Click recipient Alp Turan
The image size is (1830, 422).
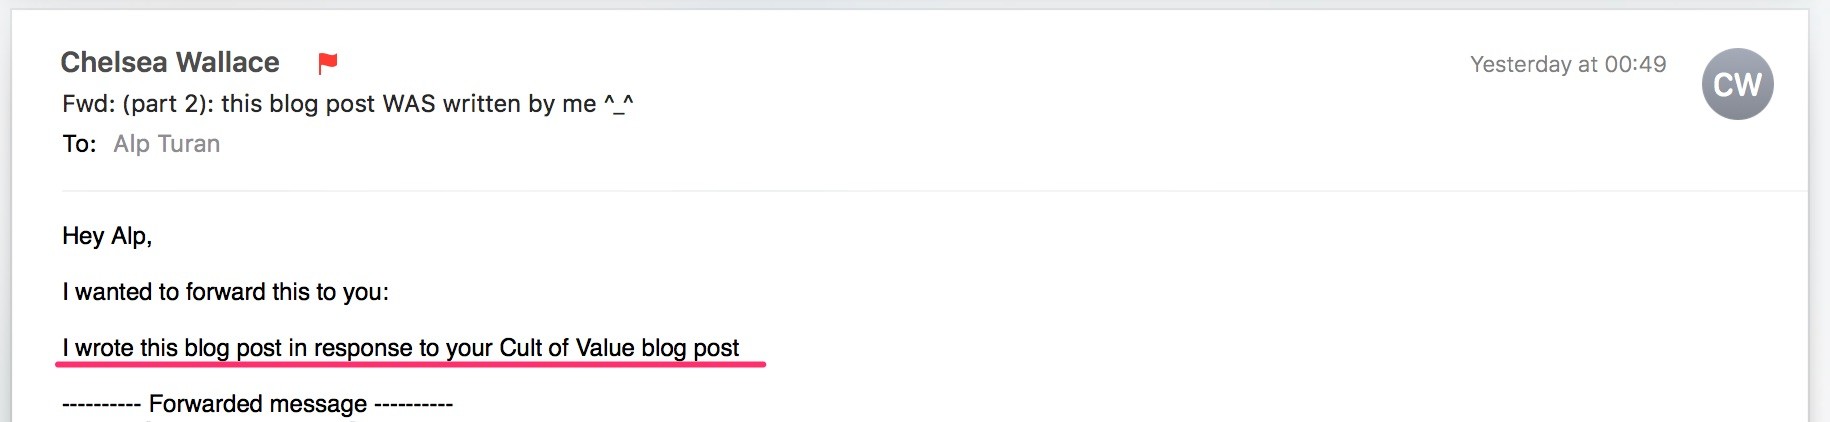point(167,144)
